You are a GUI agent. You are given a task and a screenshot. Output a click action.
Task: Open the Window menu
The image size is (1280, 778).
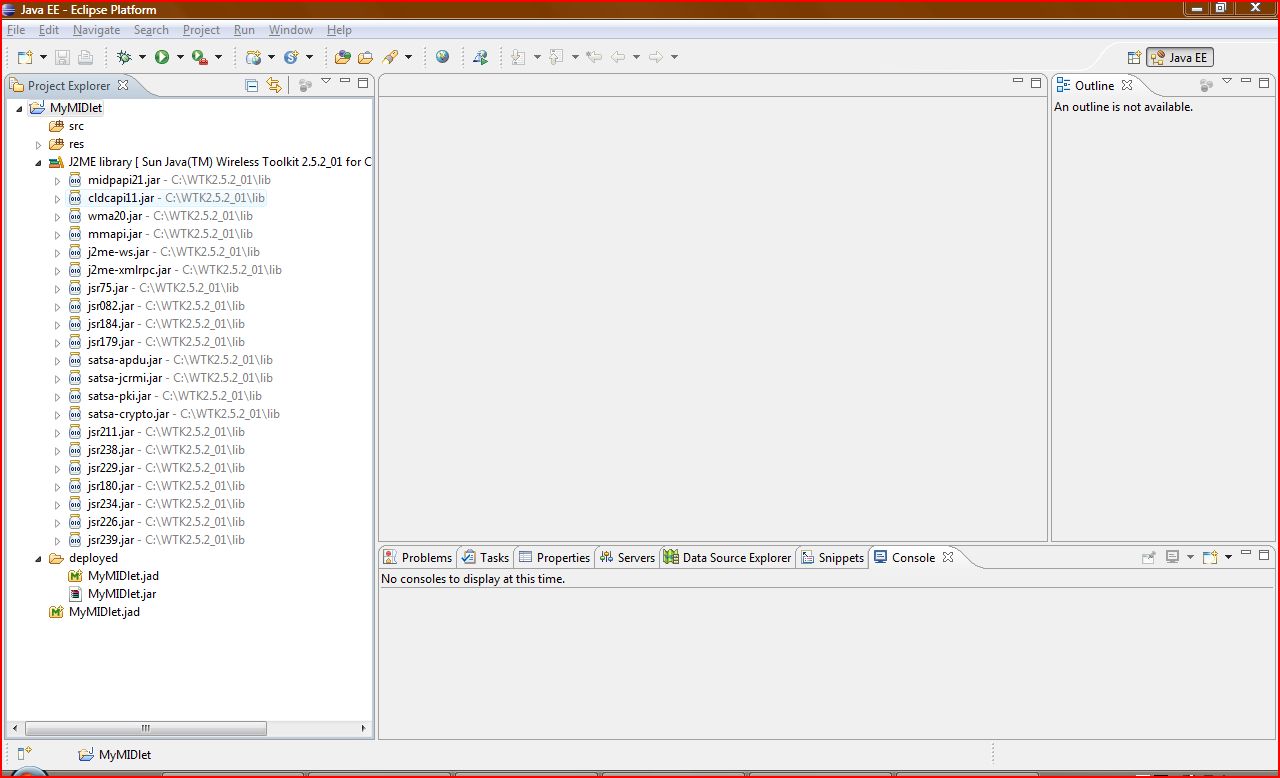click(x=290, y=29)
